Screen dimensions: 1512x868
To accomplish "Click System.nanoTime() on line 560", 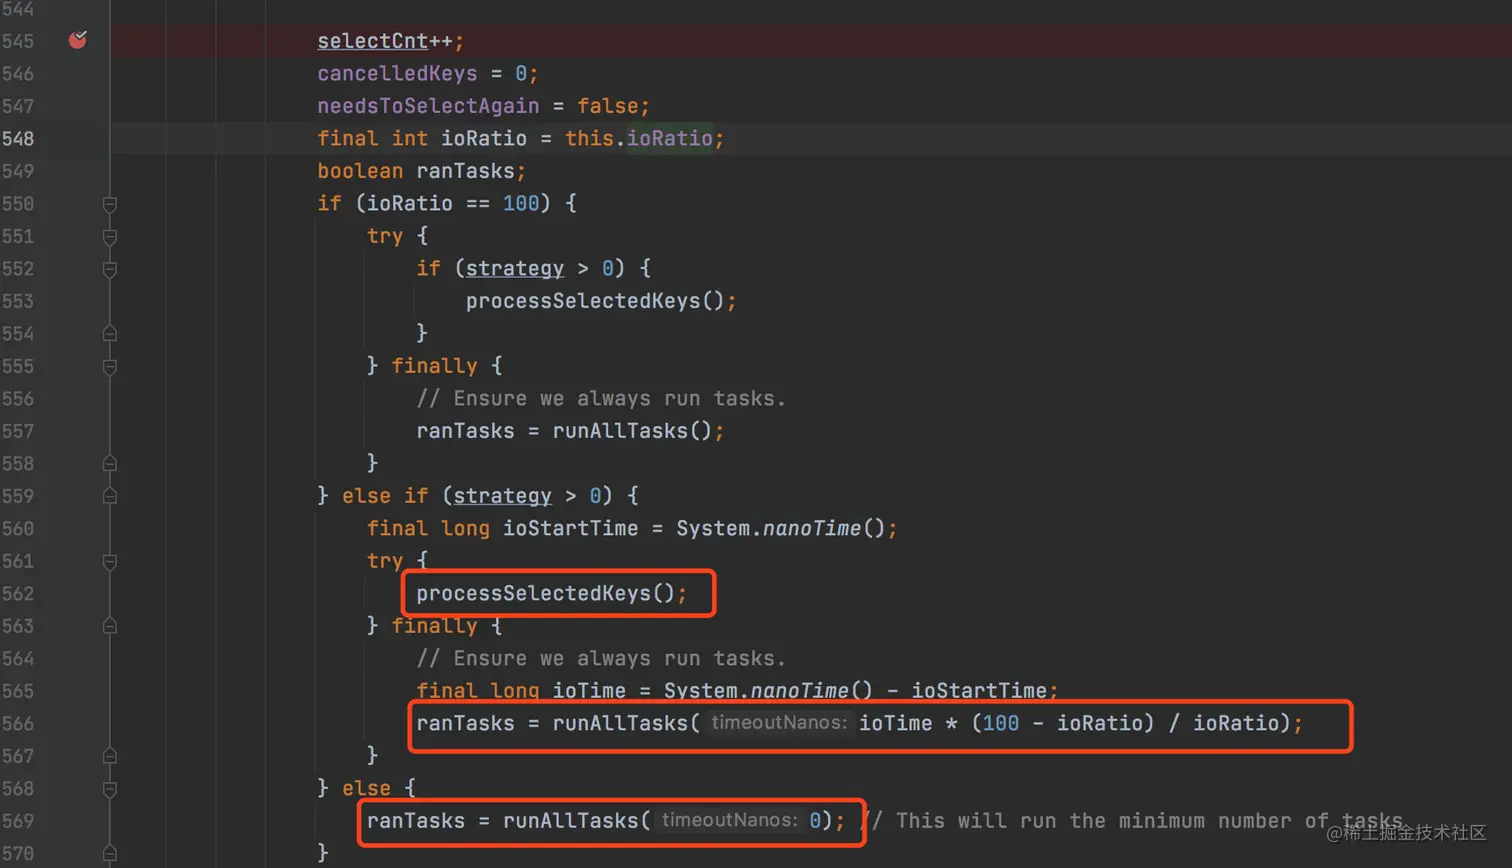I will [781, 529].
